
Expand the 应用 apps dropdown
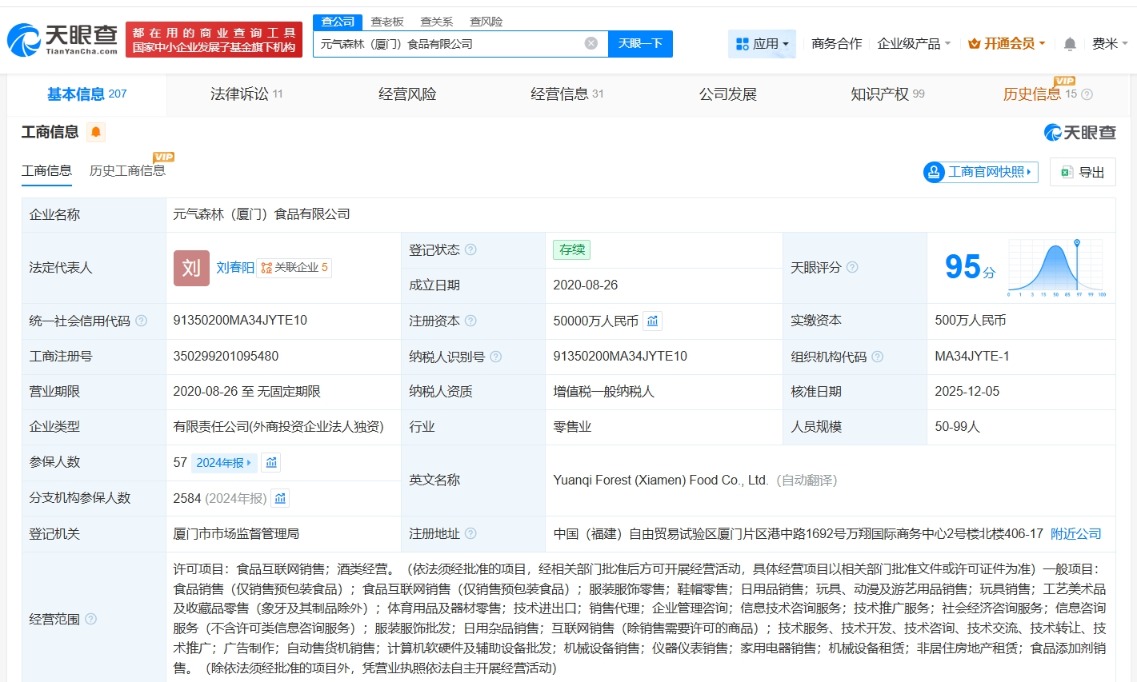[x=762, y=44]
